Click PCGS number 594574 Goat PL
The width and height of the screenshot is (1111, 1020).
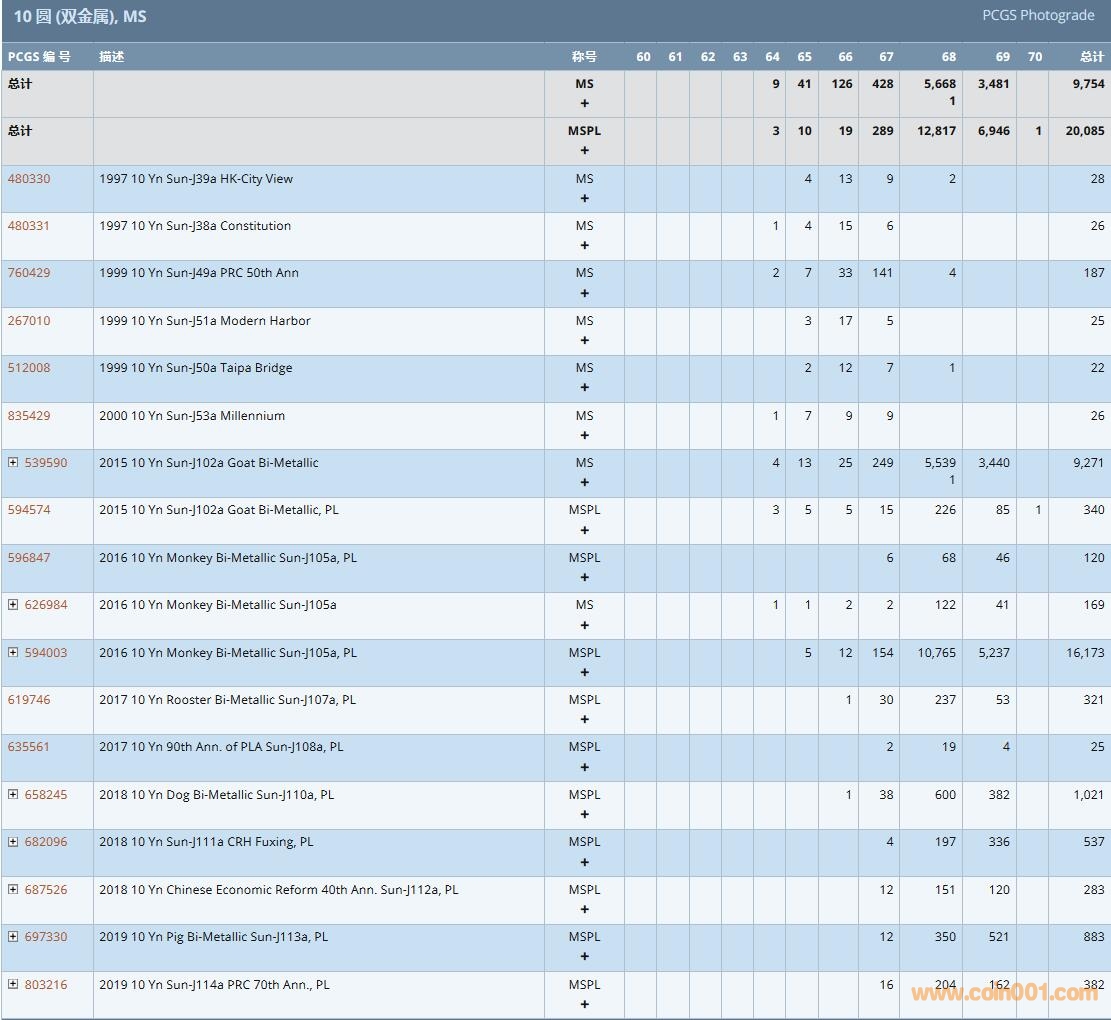(29, 510)
